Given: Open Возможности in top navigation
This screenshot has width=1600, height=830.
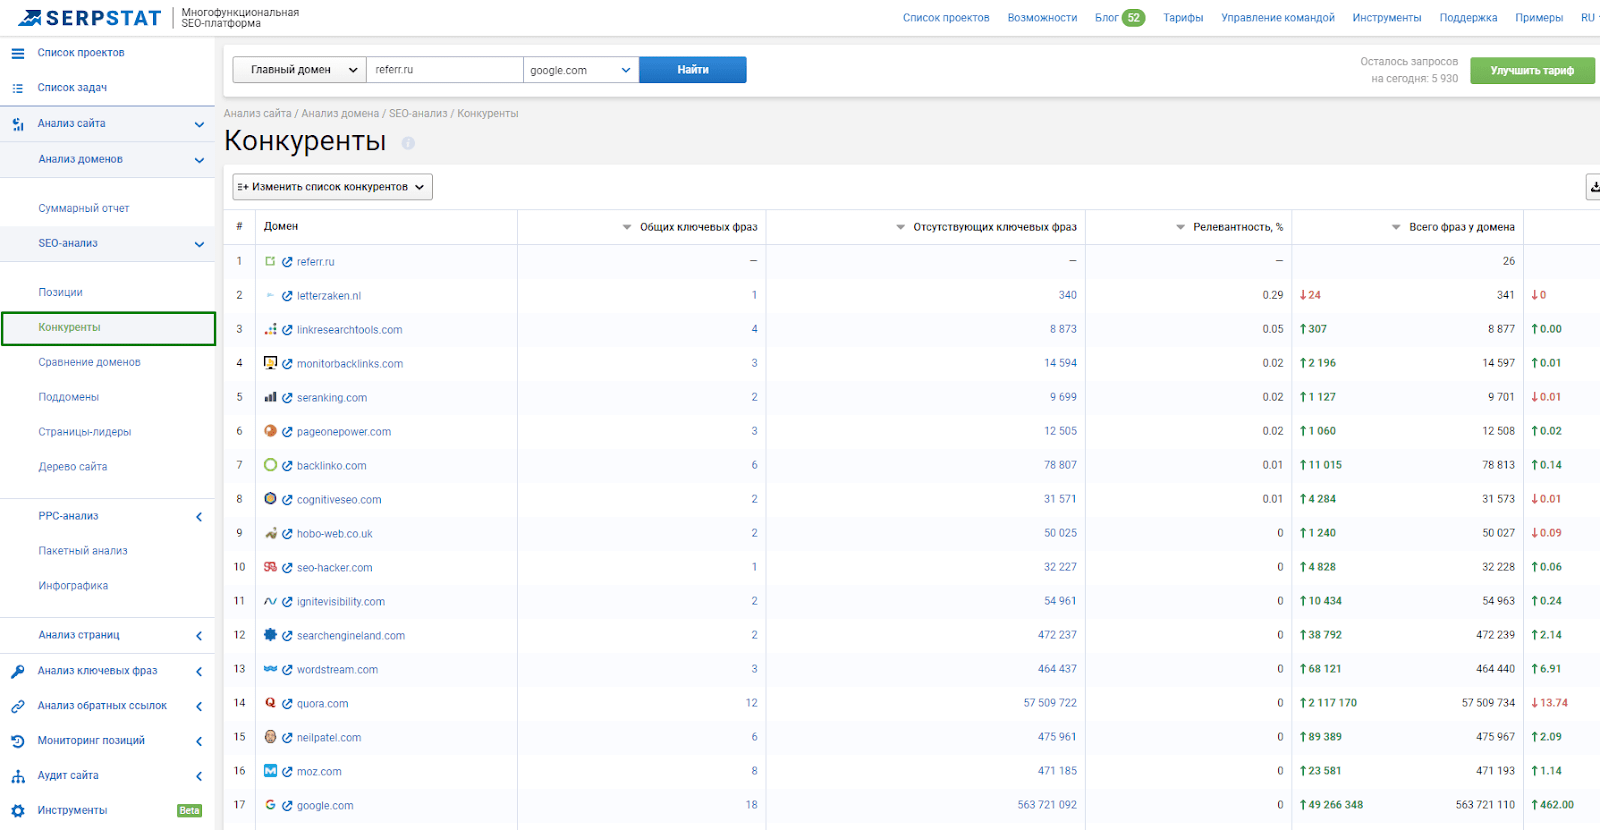Looking at the screenshot, I should tap(1042, 18).
